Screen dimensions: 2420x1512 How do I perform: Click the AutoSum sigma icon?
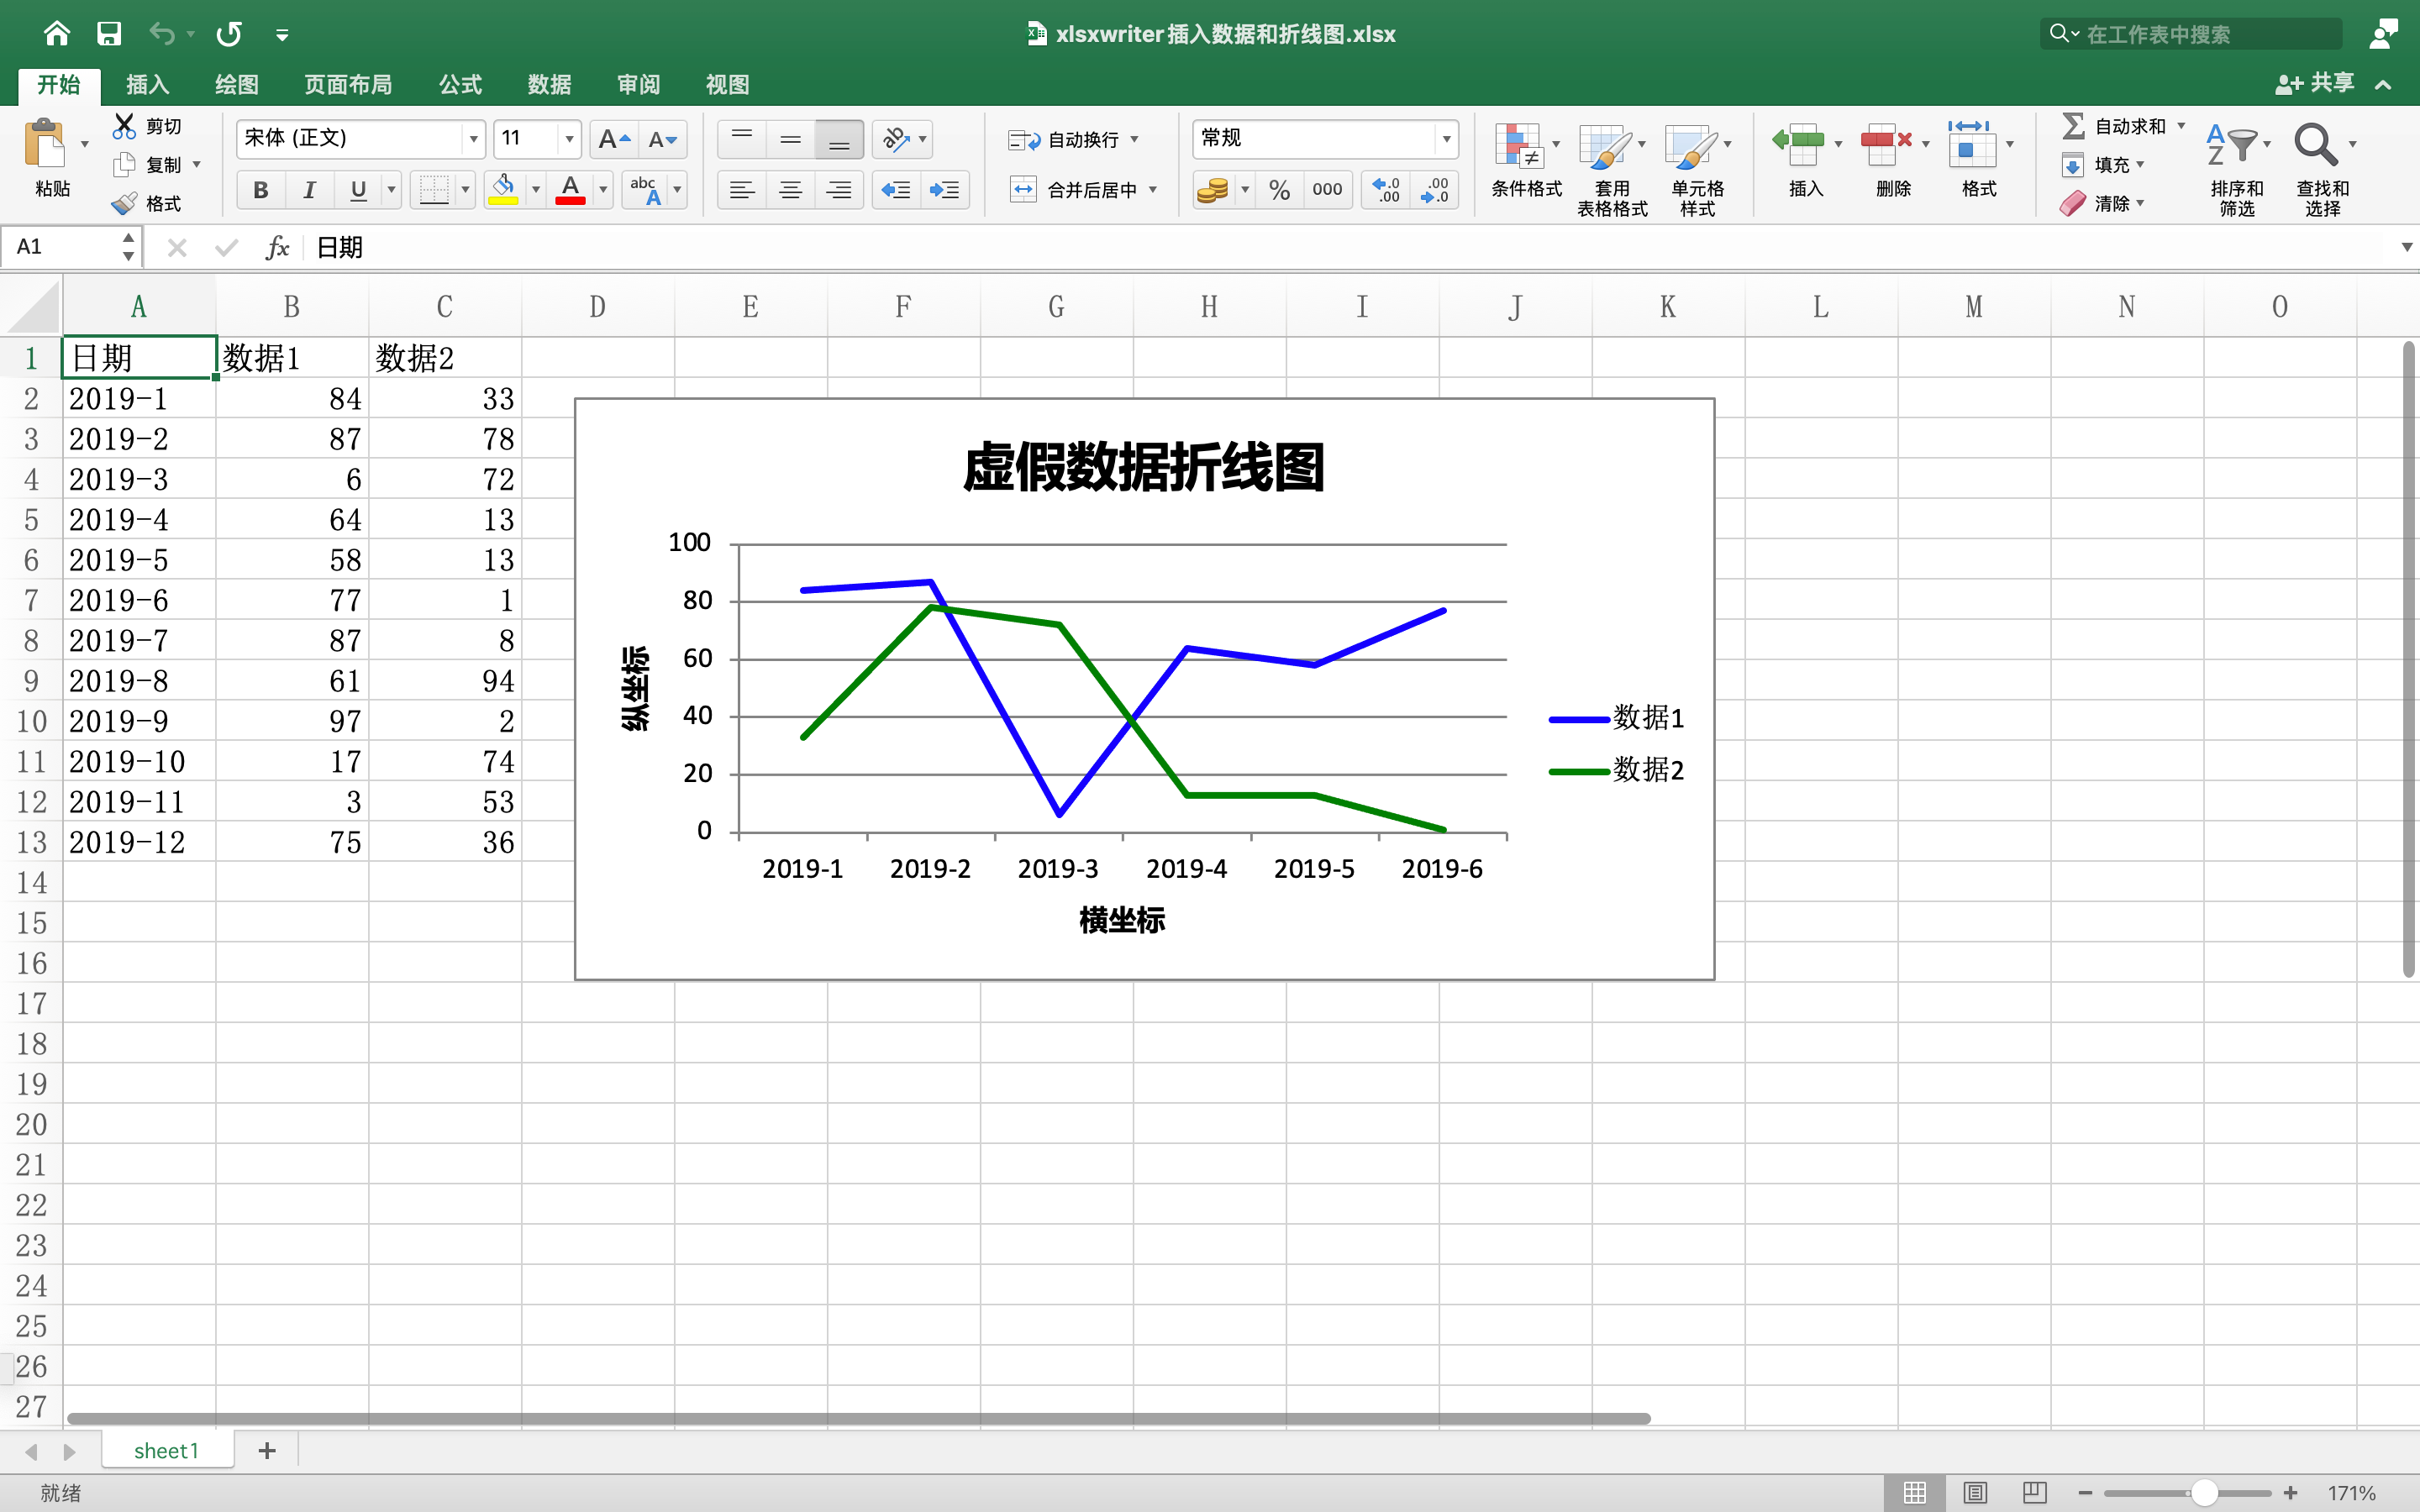pos(2073,126)
